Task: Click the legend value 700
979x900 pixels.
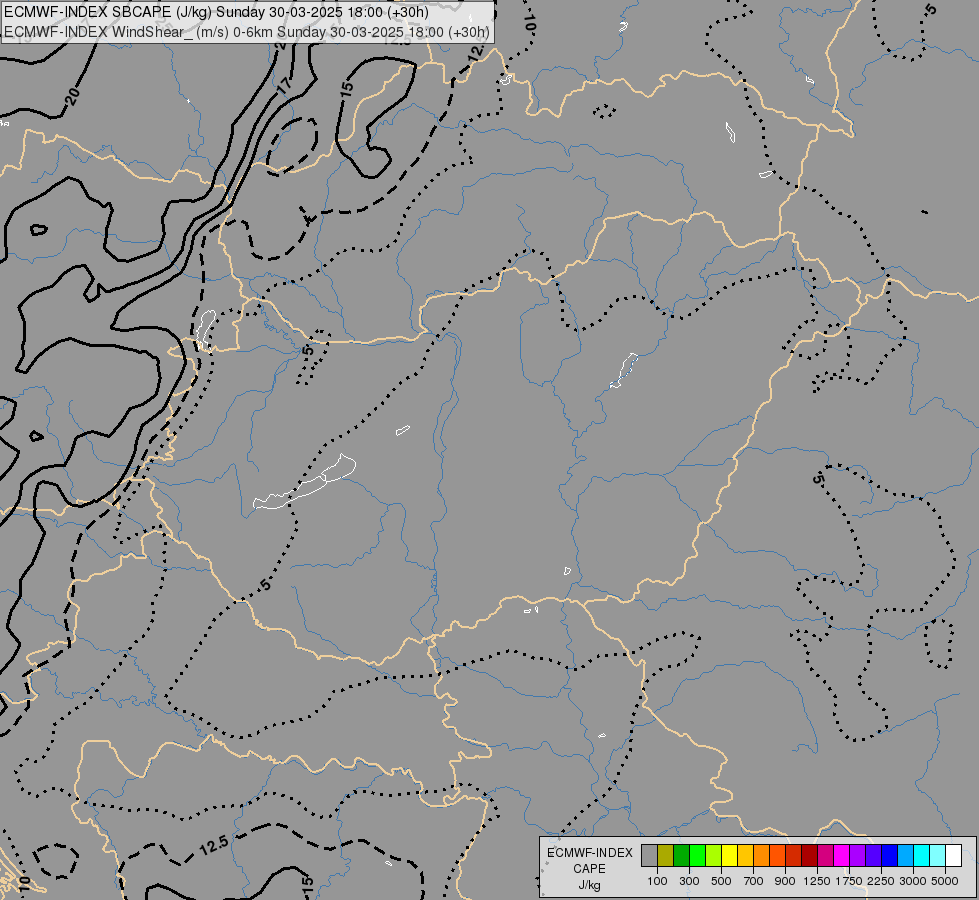Action: 754,881
